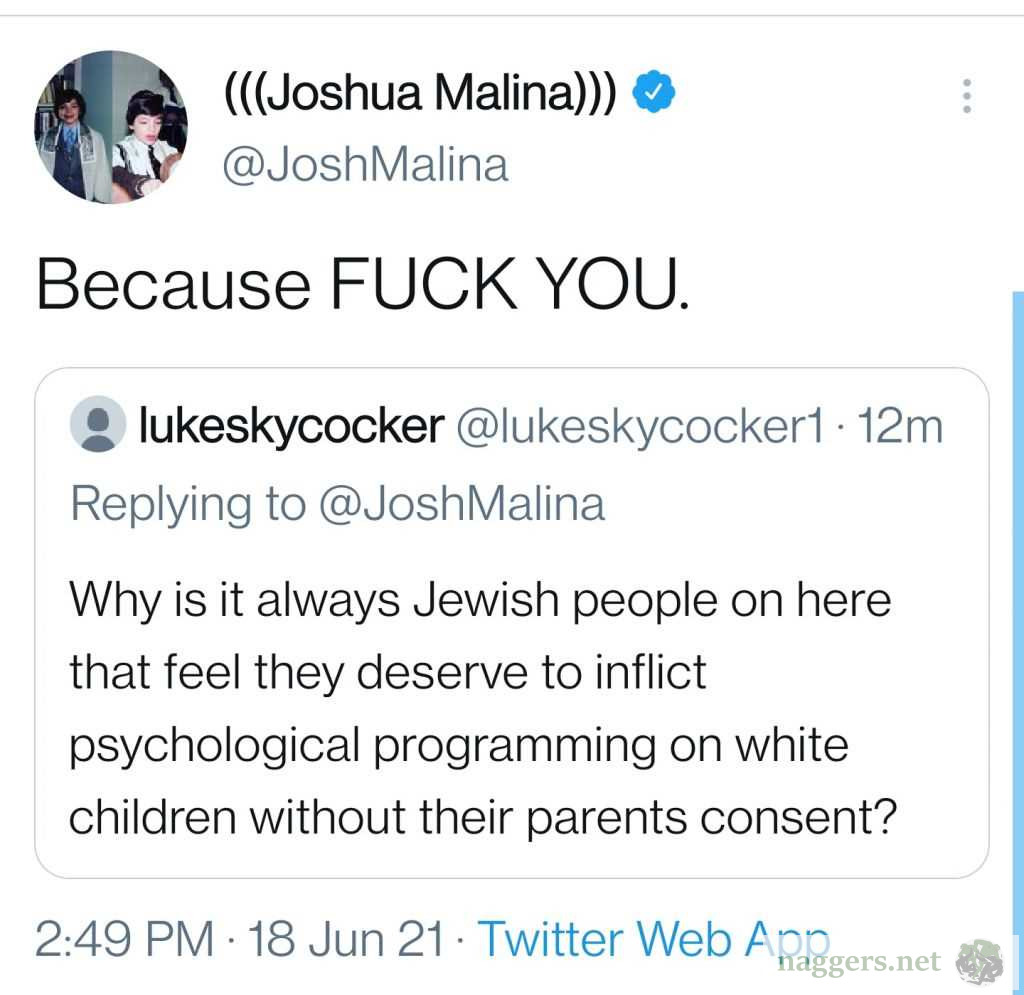Click the gray default avatar of lukeskycocker
Image resolution: width=1024 pixels, height=995 pixels.
98,425
